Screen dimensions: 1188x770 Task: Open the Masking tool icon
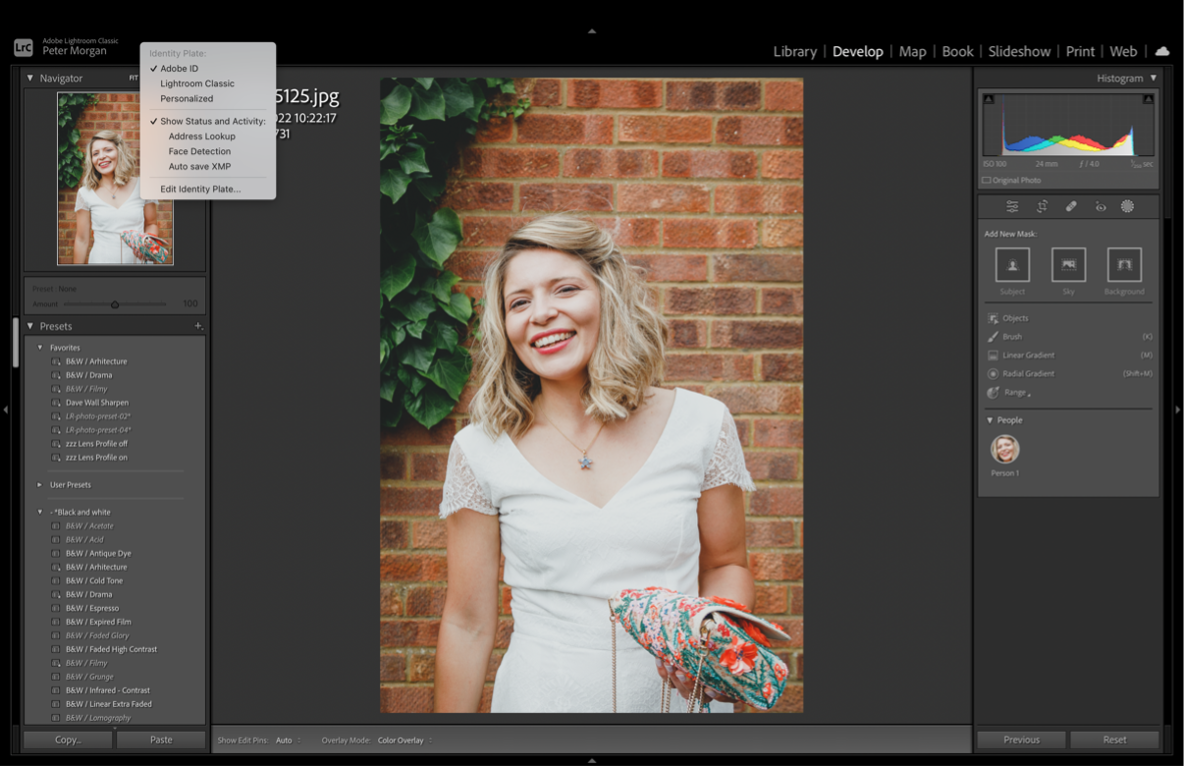[1127, 207]
